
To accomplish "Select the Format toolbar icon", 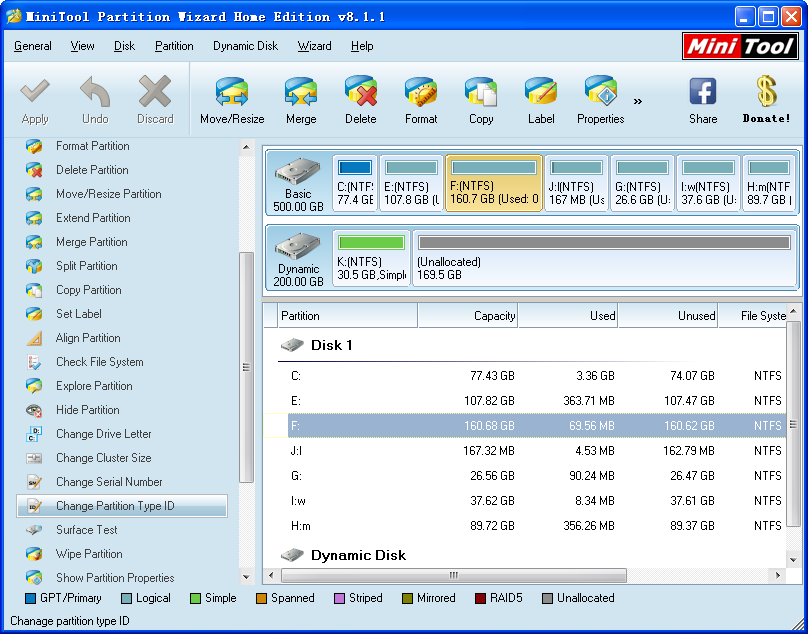I will (x=421, y=99).
